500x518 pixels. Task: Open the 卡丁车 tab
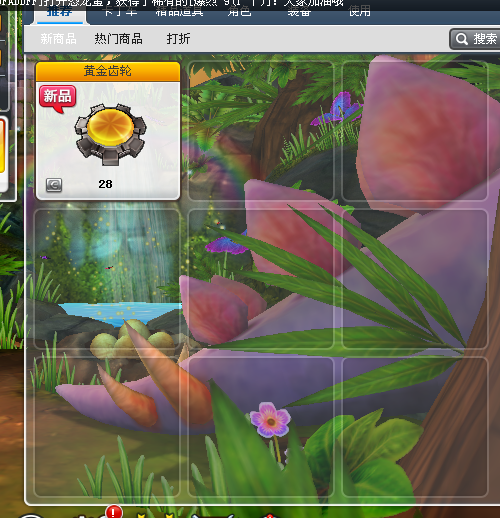120,13
